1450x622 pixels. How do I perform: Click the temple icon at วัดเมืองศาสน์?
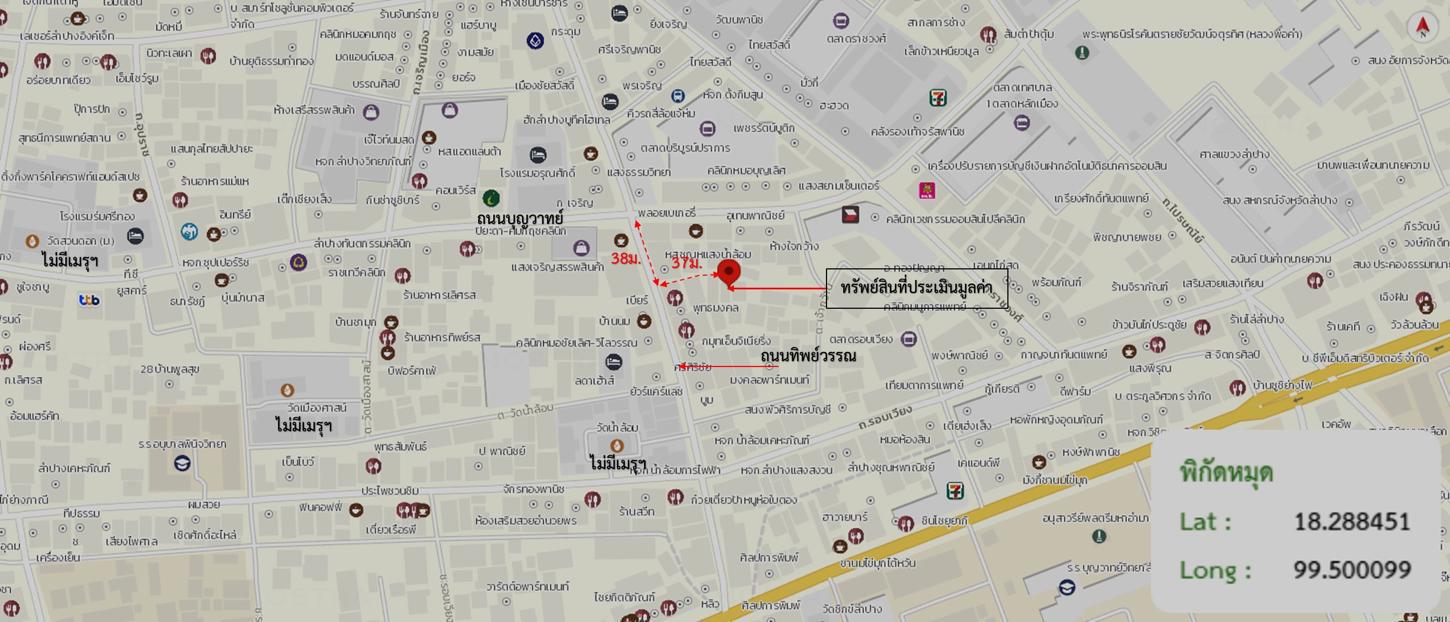[287, 390]
